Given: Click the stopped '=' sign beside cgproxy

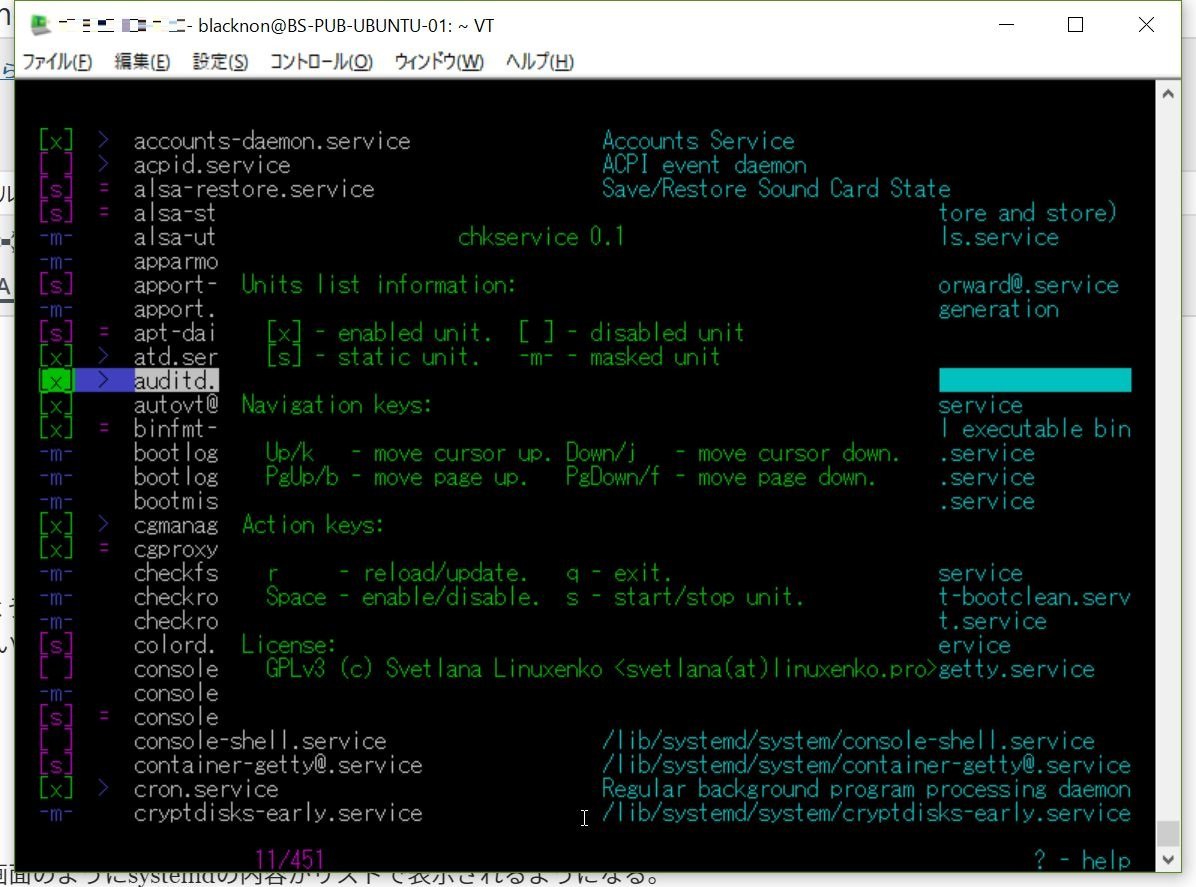Looking at the screenshot, I should (x=103, y=548).
